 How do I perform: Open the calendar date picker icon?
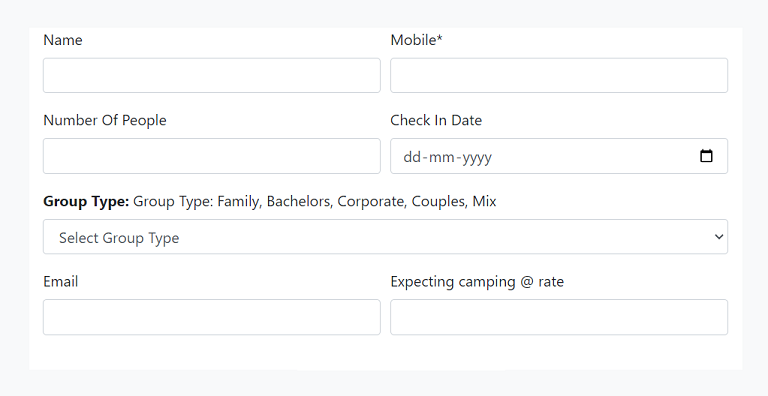tap(706, 156)
